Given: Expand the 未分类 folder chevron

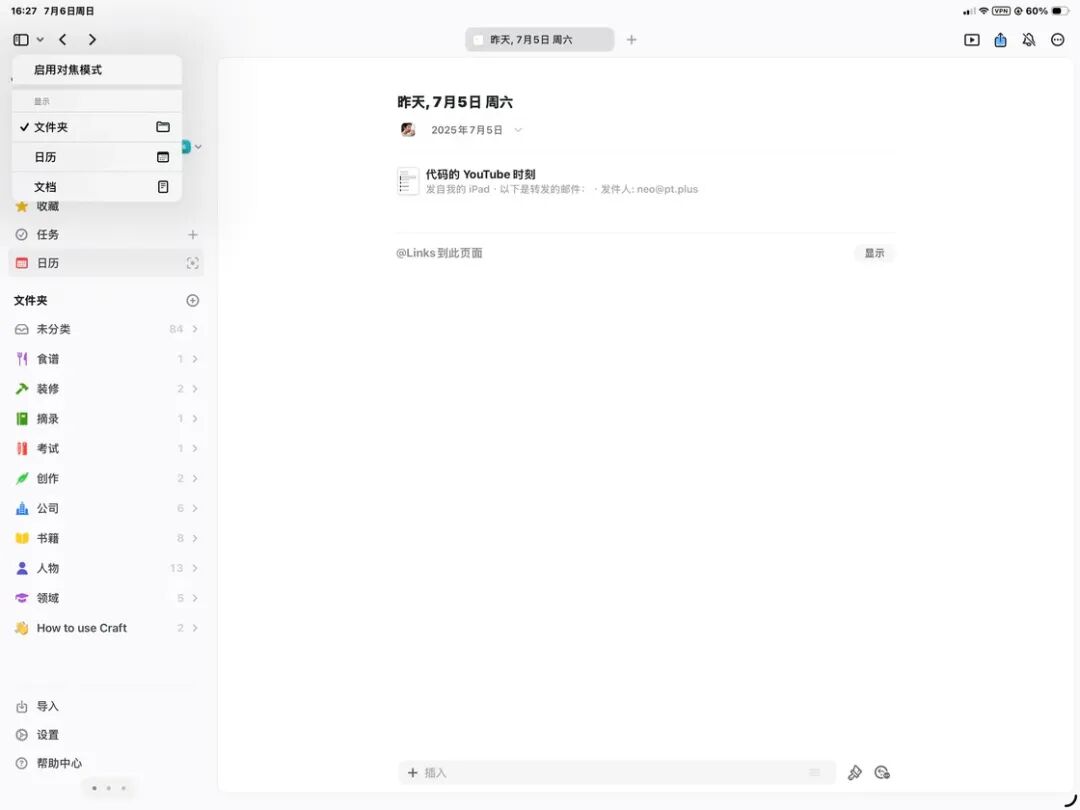Looking at the screenshot, I should (195, 329).
